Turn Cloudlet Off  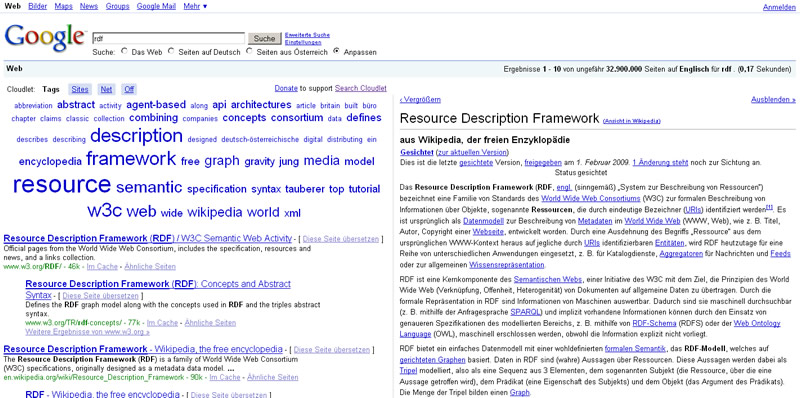[x=129, y=89]
